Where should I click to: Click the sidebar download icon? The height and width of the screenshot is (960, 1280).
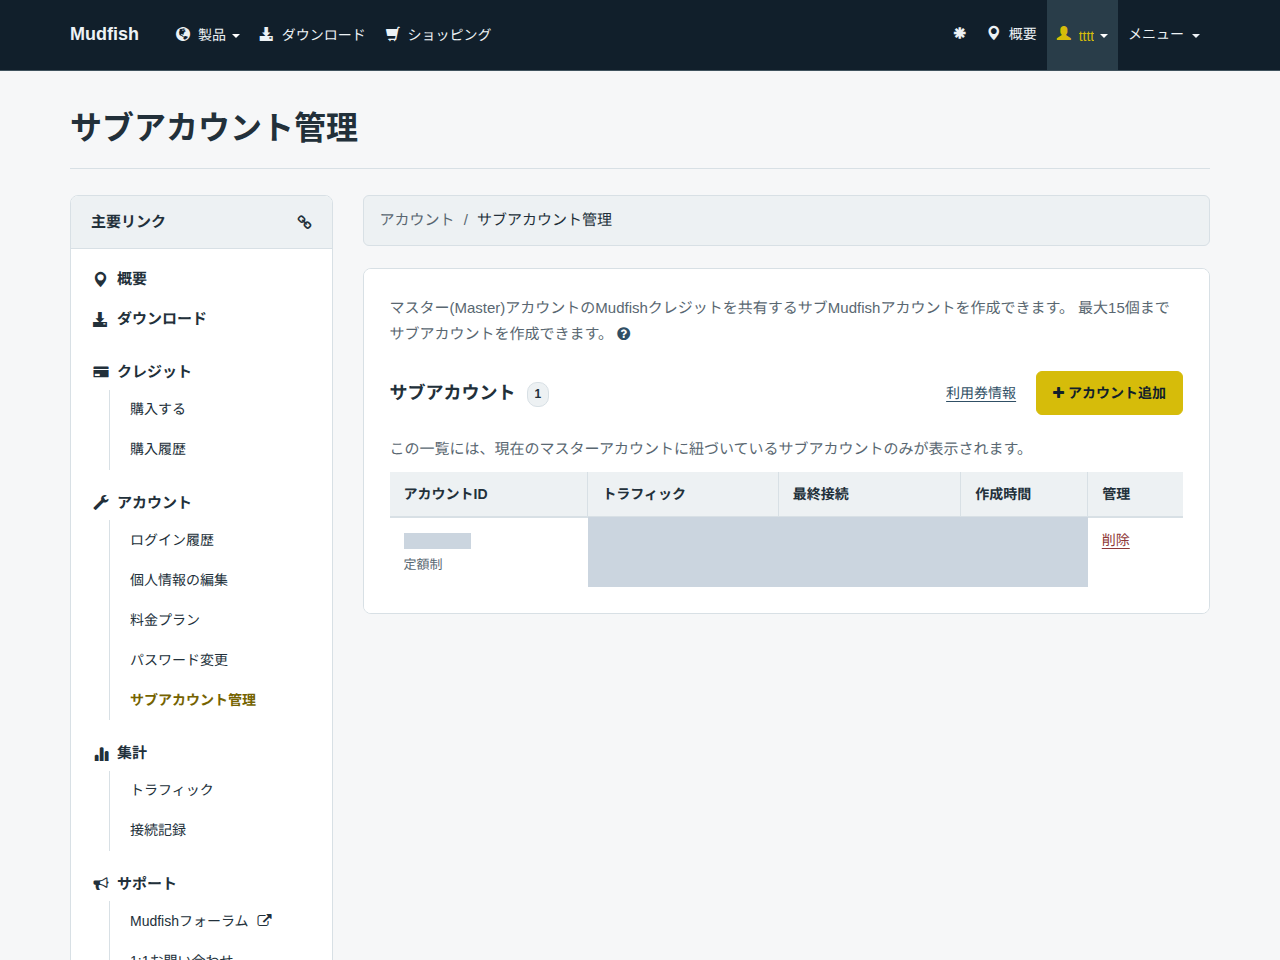(100, 319)
